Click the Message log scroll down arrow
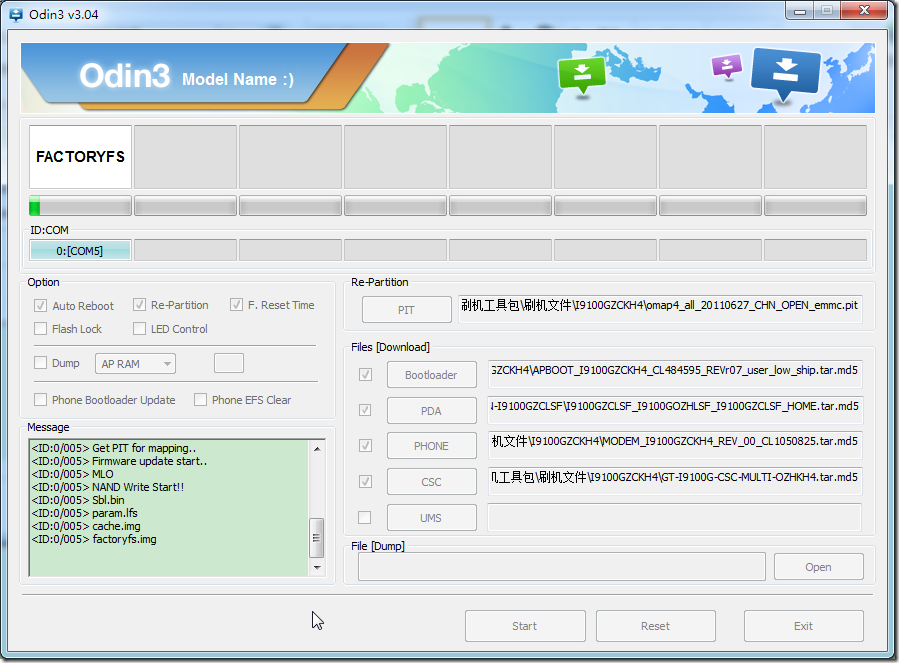This screenshot has width=899, height=663. (316, 567)
